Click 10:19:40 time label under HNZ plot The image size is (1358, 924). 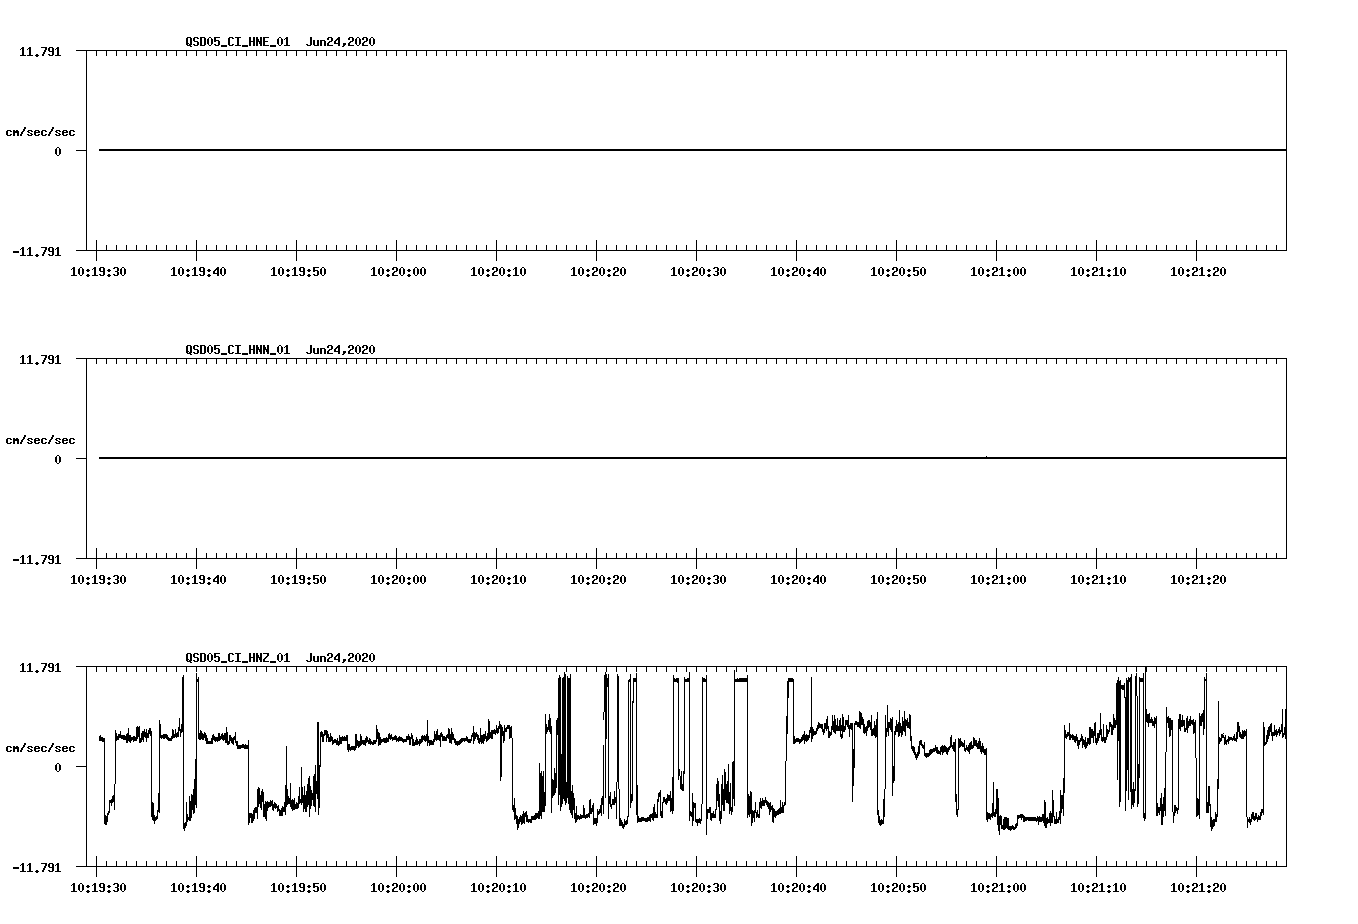click(198, 887)
